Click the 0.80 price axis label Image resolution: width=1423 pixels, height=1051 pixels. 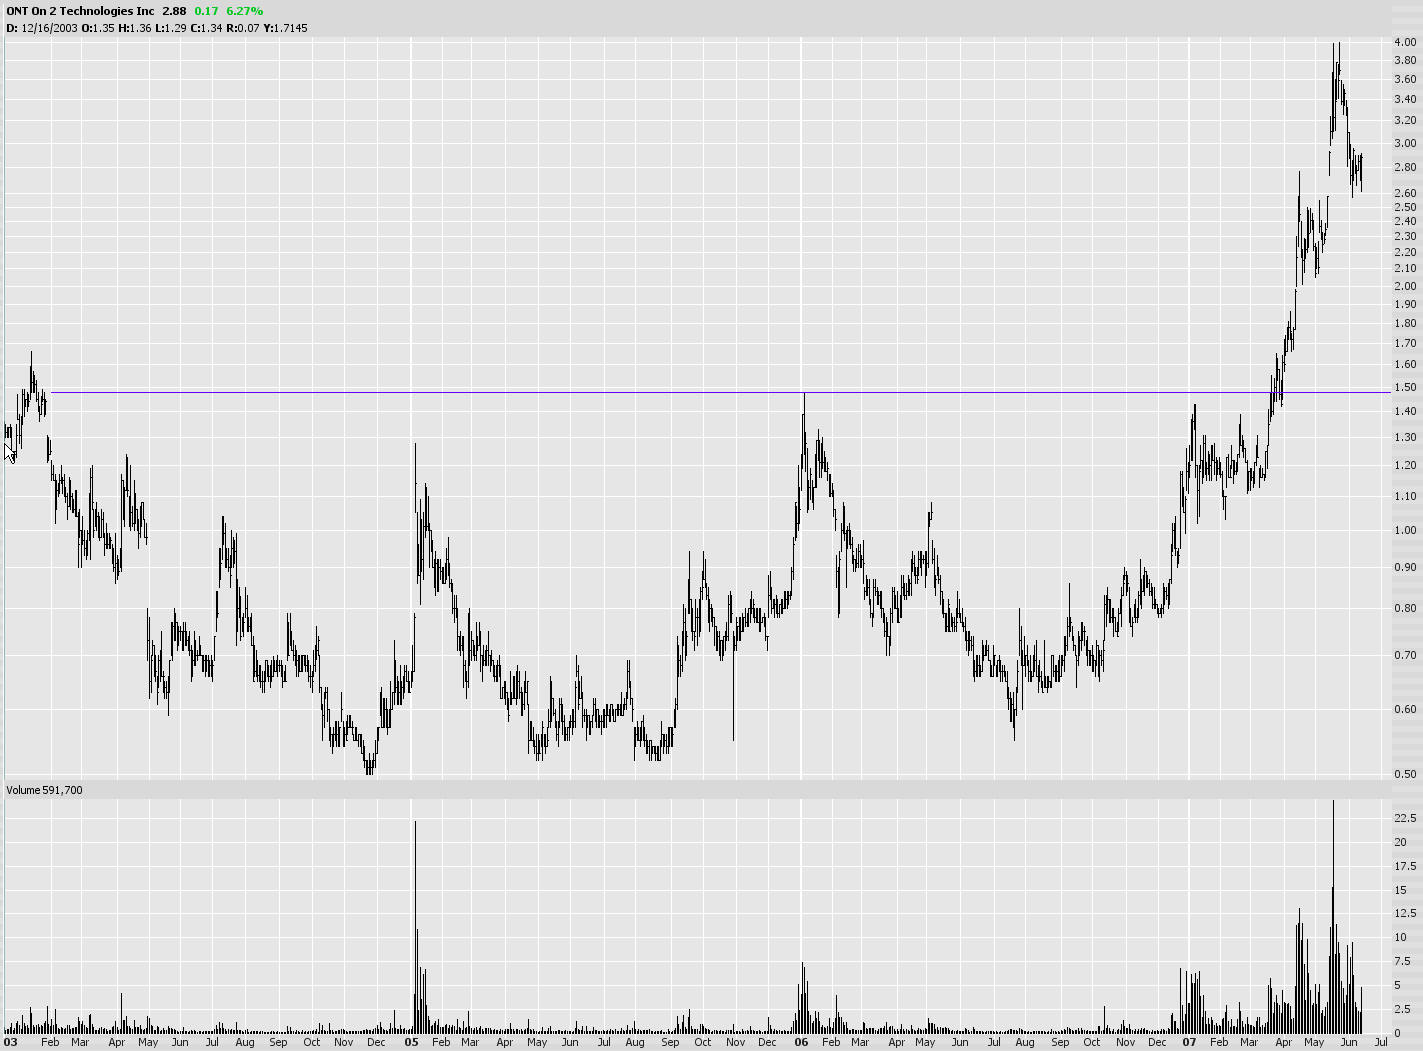tap(1405, 608)
